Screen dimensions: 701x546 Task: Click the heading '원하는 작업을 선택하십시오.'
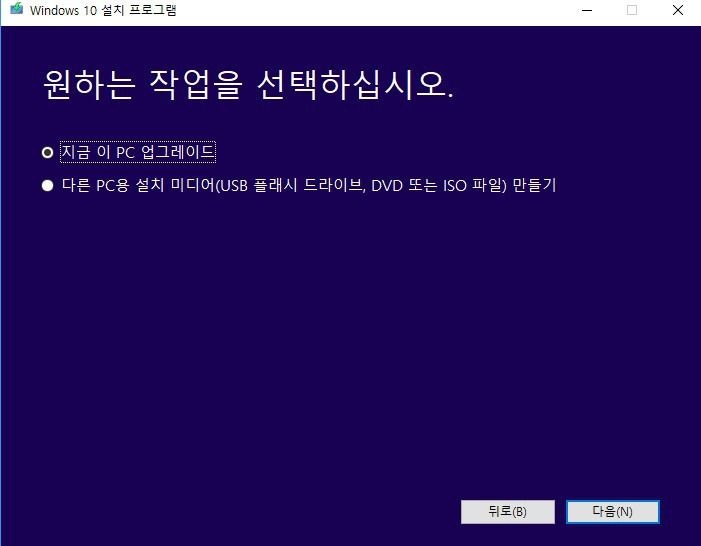[249, 85]
